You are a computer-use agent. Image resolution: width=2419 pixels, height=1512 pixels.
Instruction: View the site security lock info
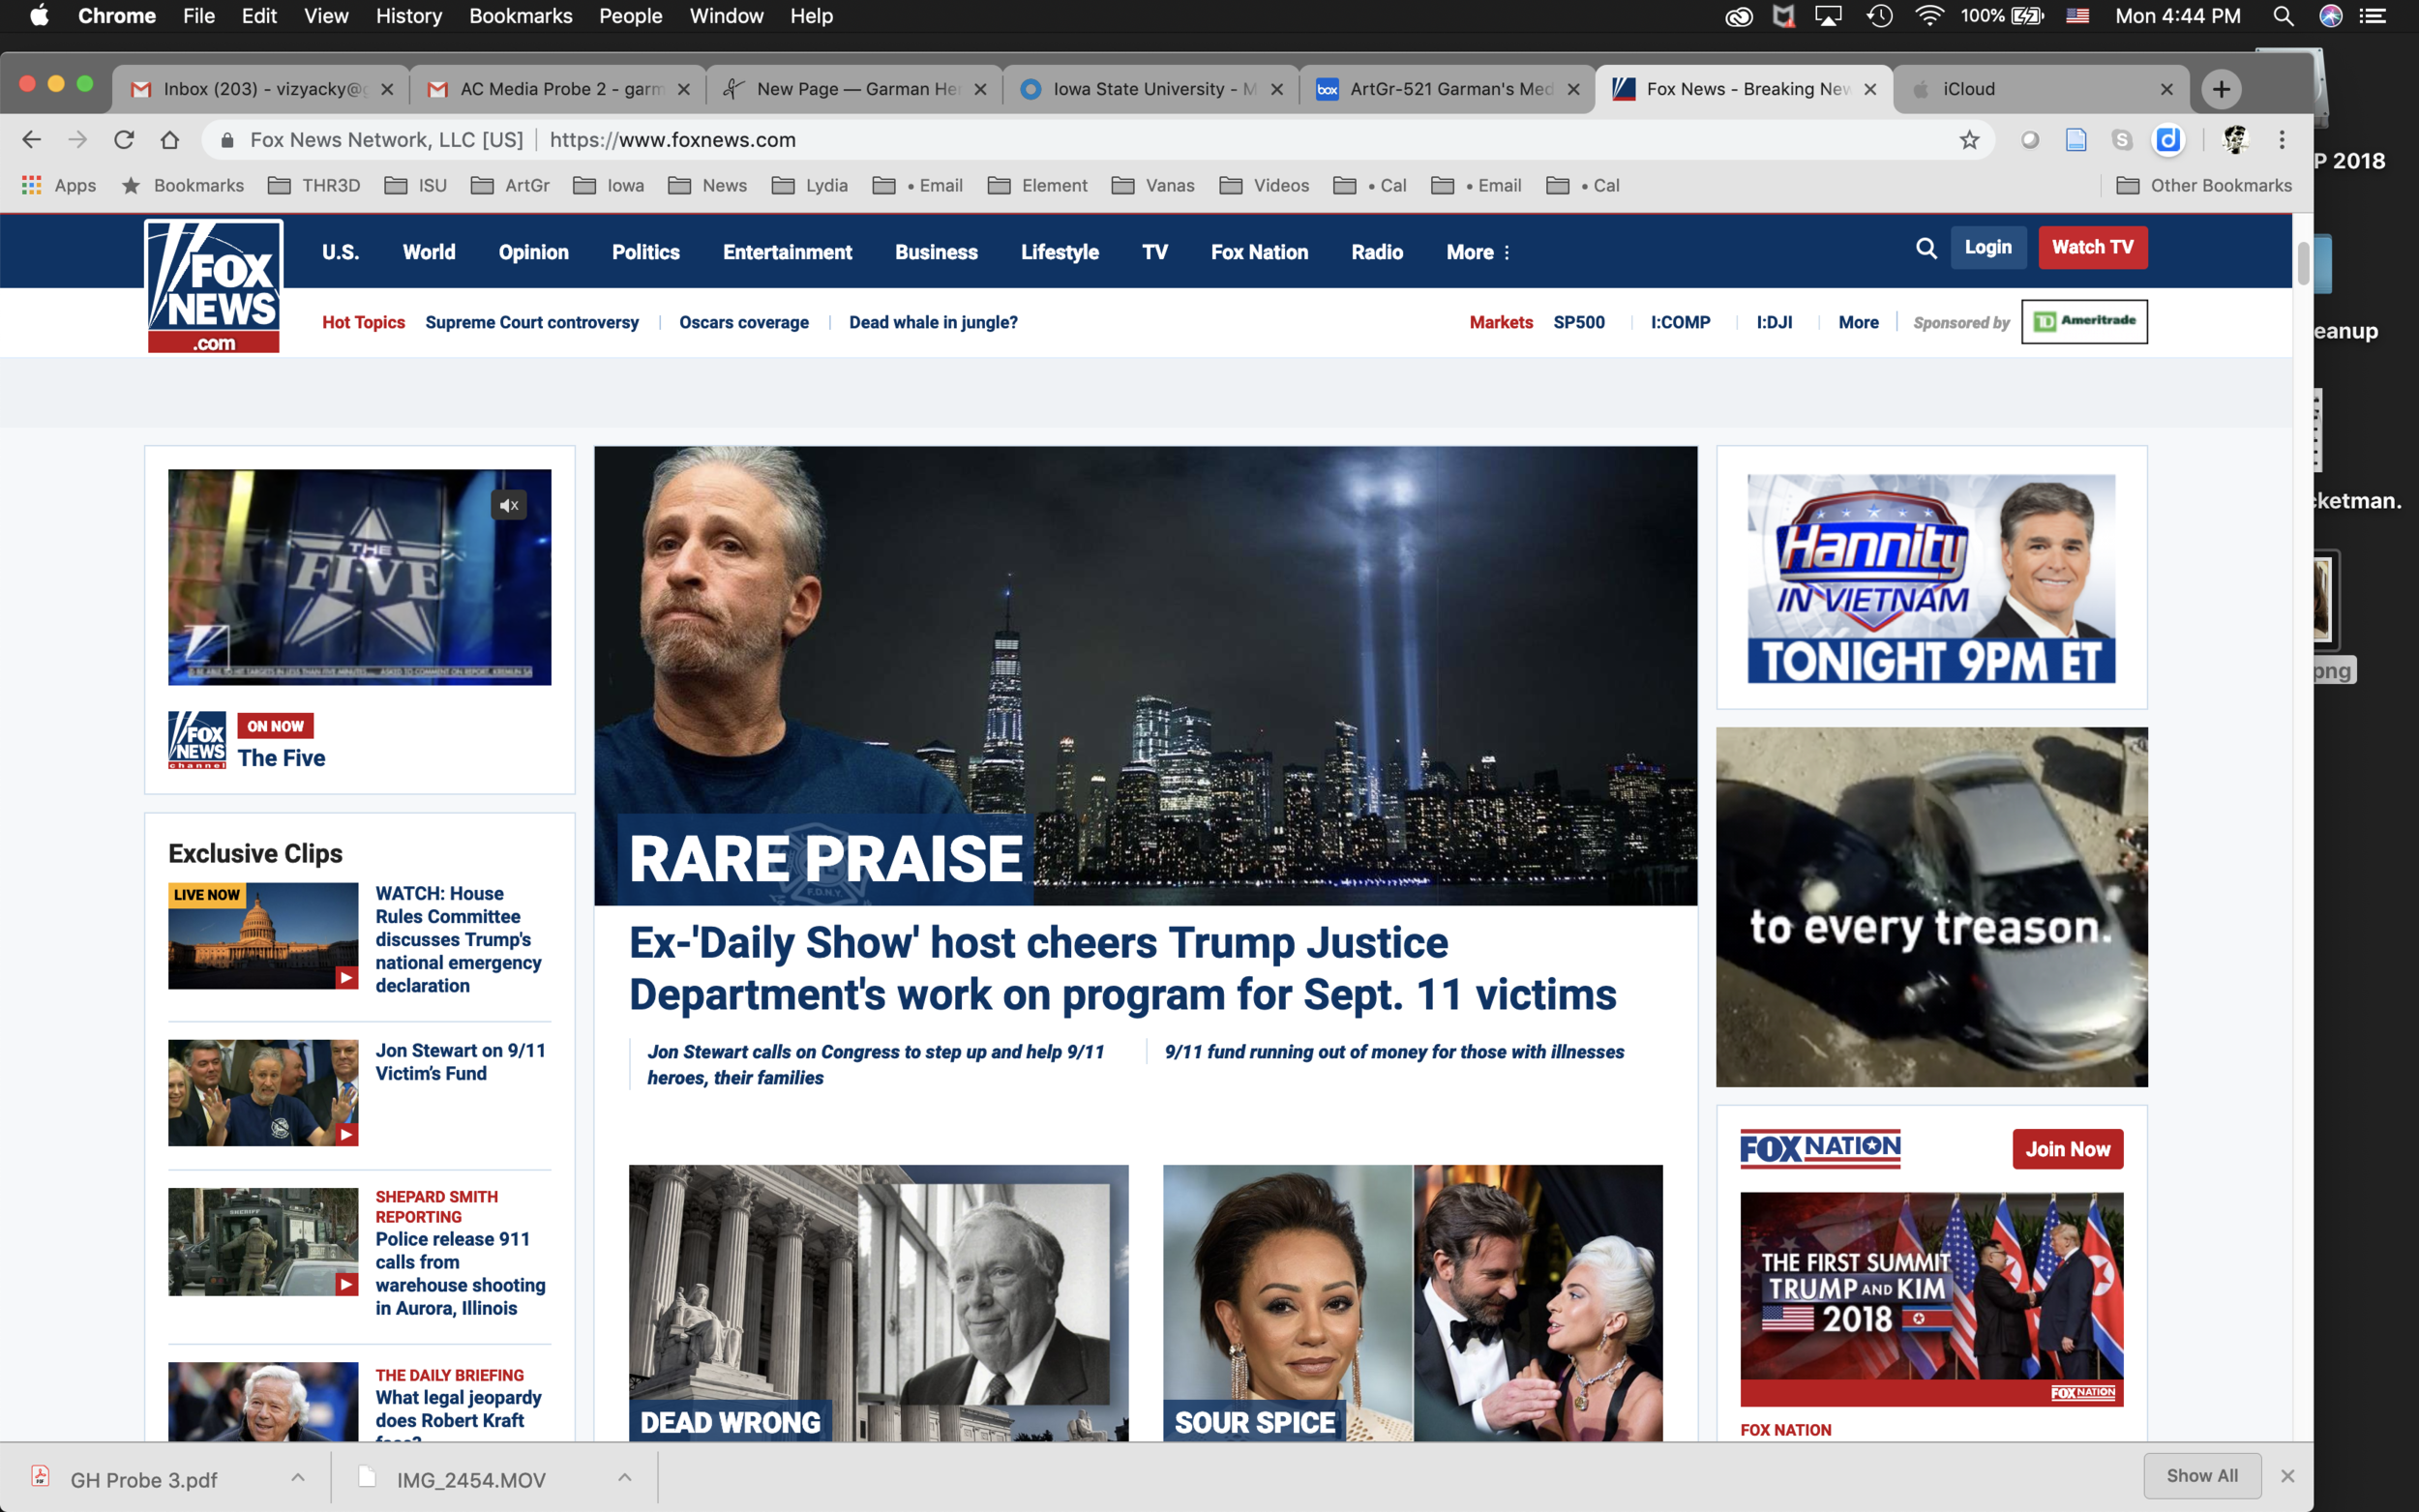tap(227, 140)
